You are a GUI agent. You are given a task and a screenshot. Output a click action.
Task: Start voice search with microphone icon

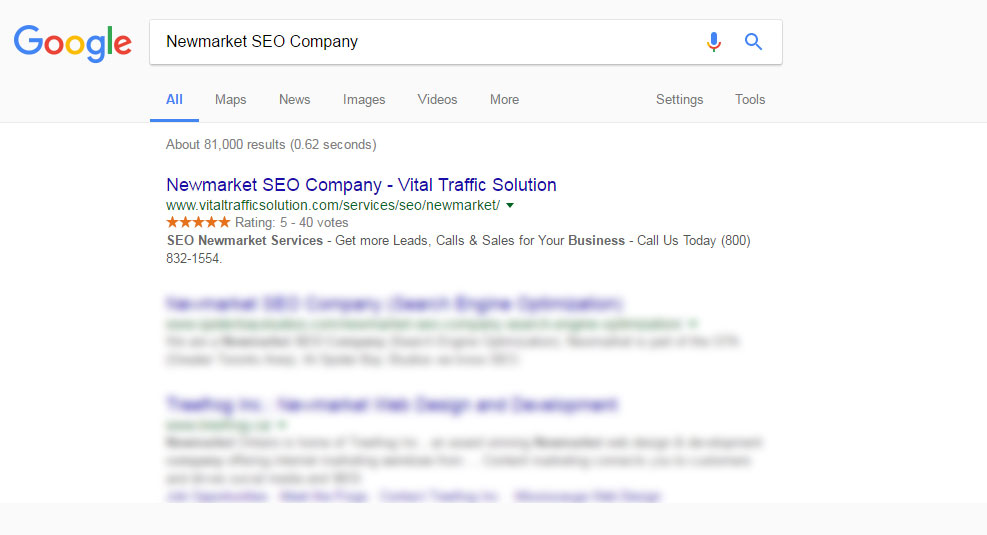[713, 42]
